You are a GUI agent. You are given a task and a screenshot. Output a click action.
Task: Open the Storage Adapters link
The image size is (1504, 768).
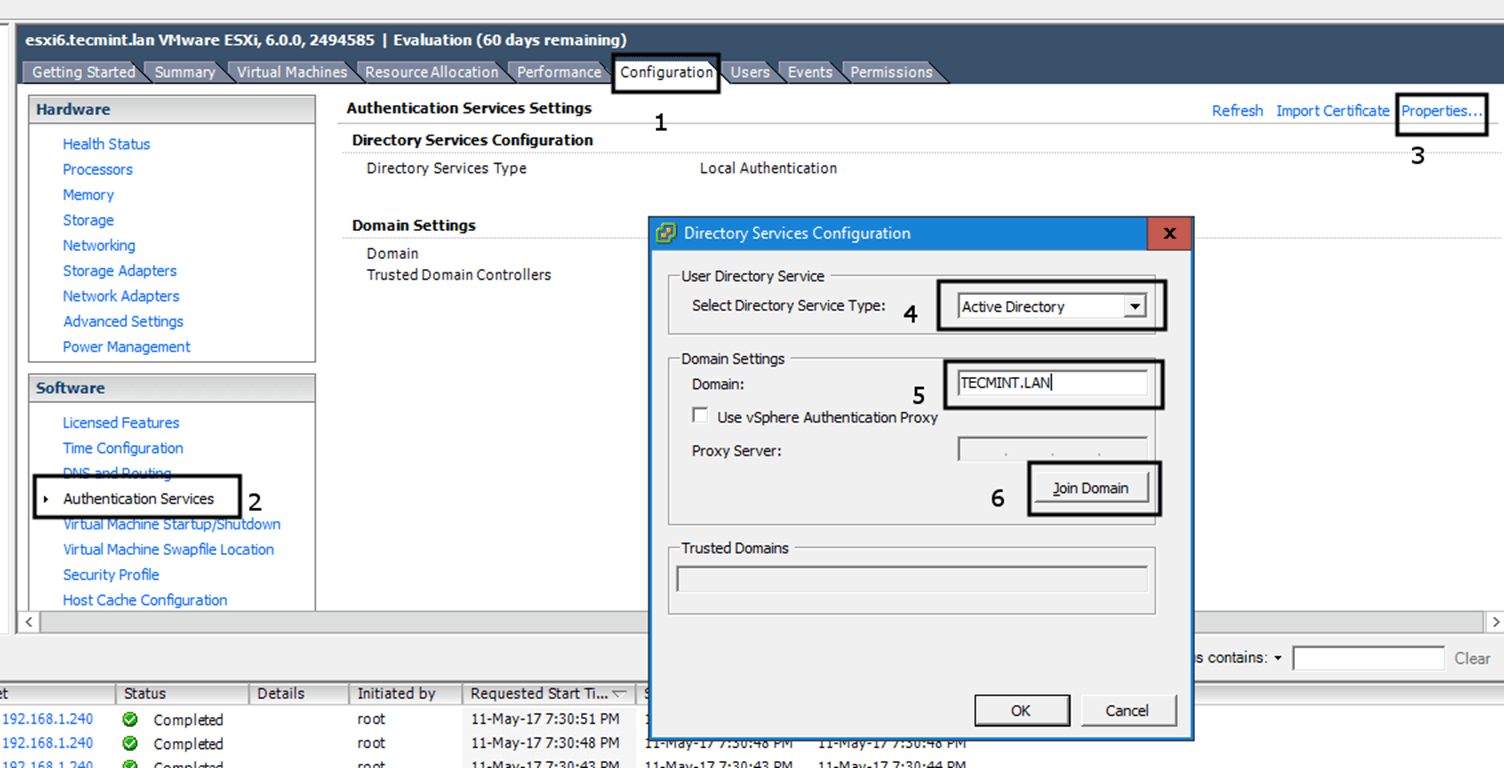(120, 271)
